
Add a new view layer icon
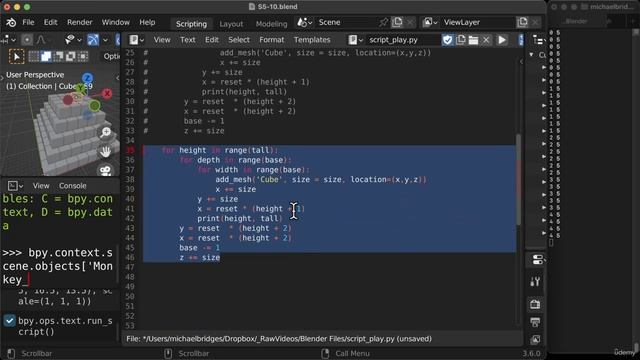522,22
